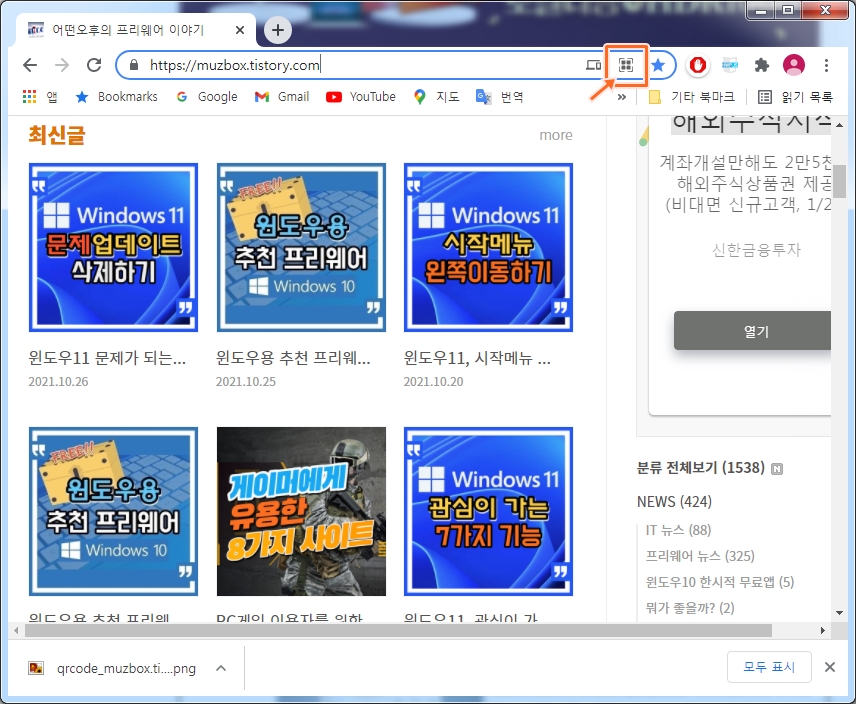Screen dimensions: 856x704
Task: Open the 앱 apps shortcut
Action: click(40, 97)
